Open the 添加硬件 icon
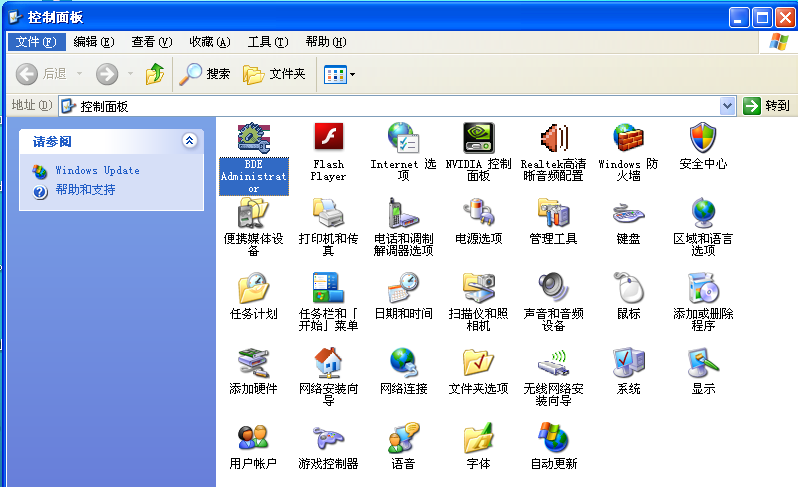Viewport: 798px width, 487px height. click(253, 363)
